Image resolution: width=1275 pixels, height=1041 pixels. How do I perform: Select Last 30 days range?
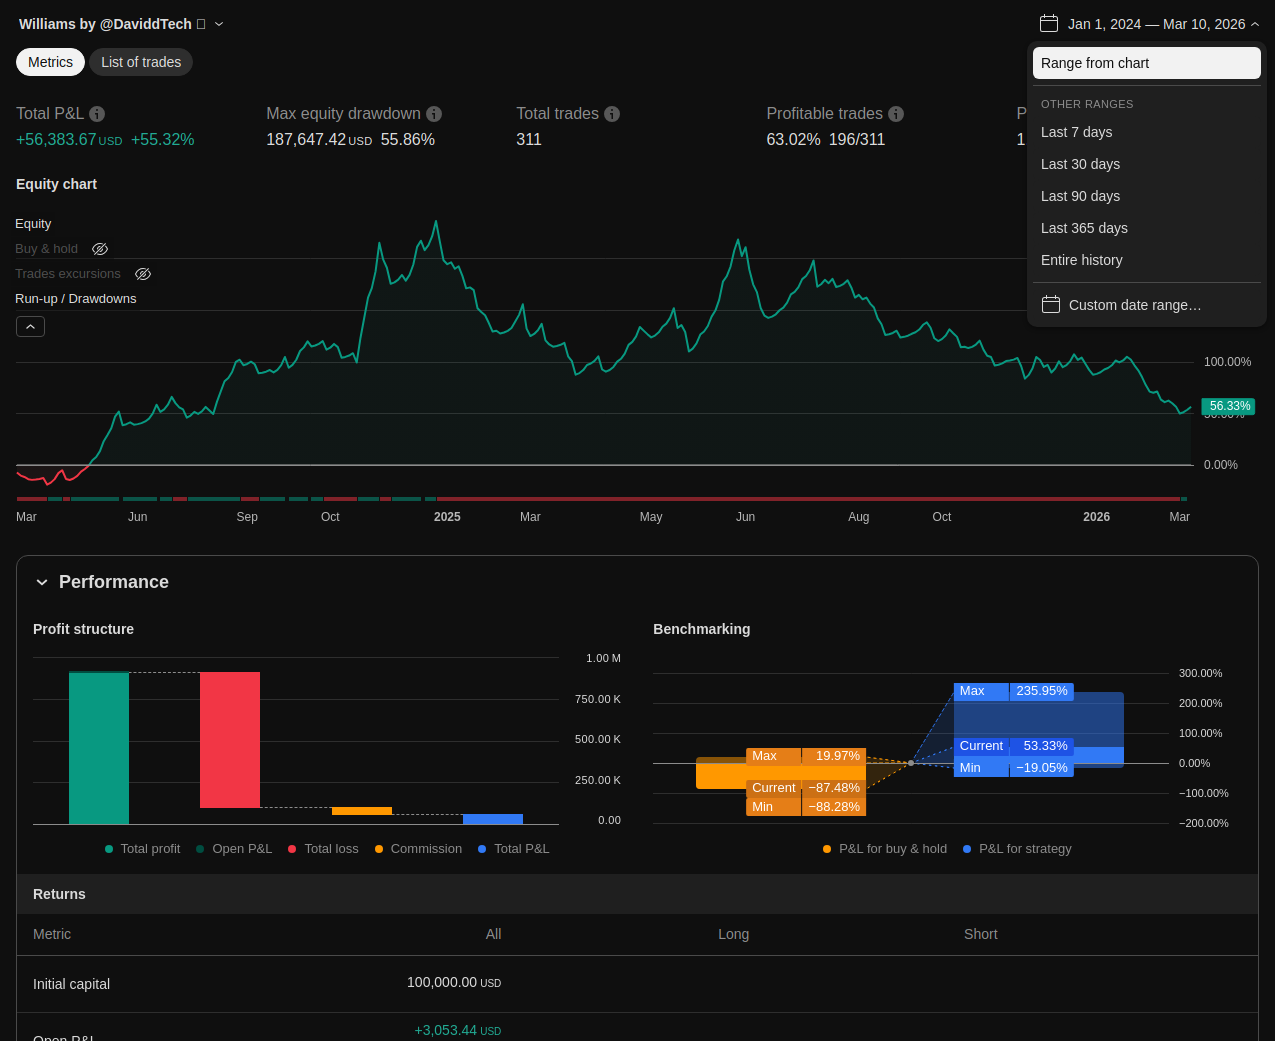(x=1080, y=164)
